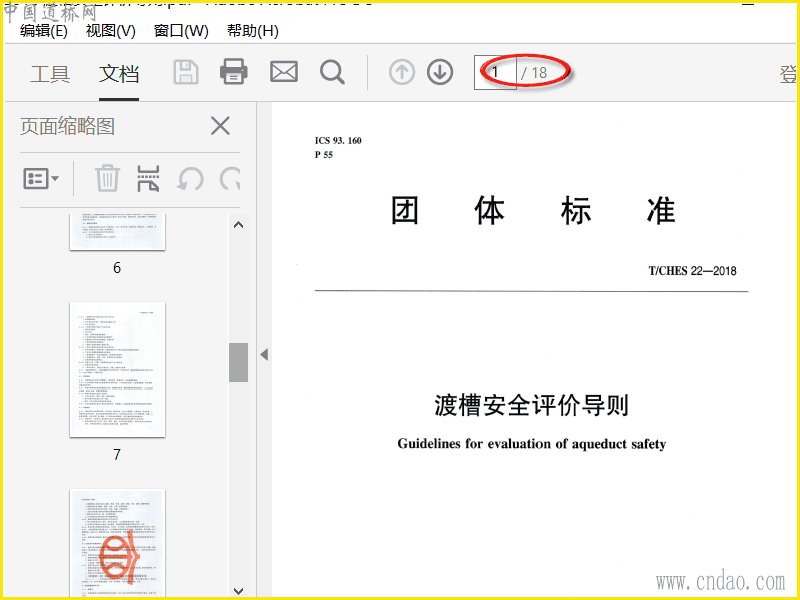The height and width of the screenshot is (600, 800).
Task: Switch to the 文档 tab
Action: tap(119, 74)
